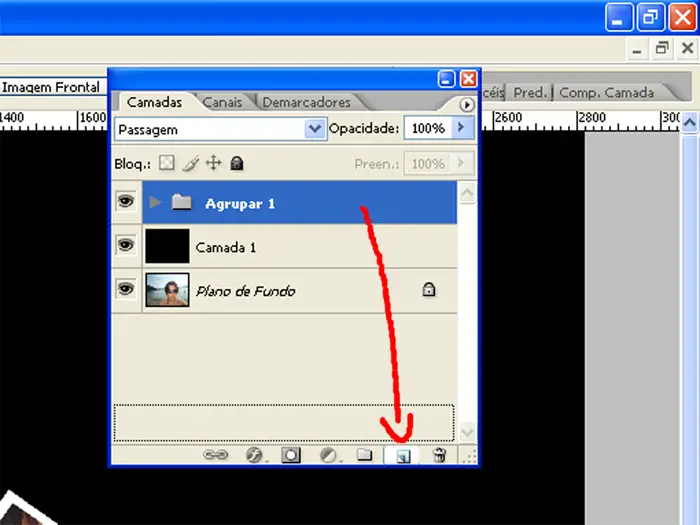
Task: Toggle lock all padlock icon
Action: click(236, 163)
